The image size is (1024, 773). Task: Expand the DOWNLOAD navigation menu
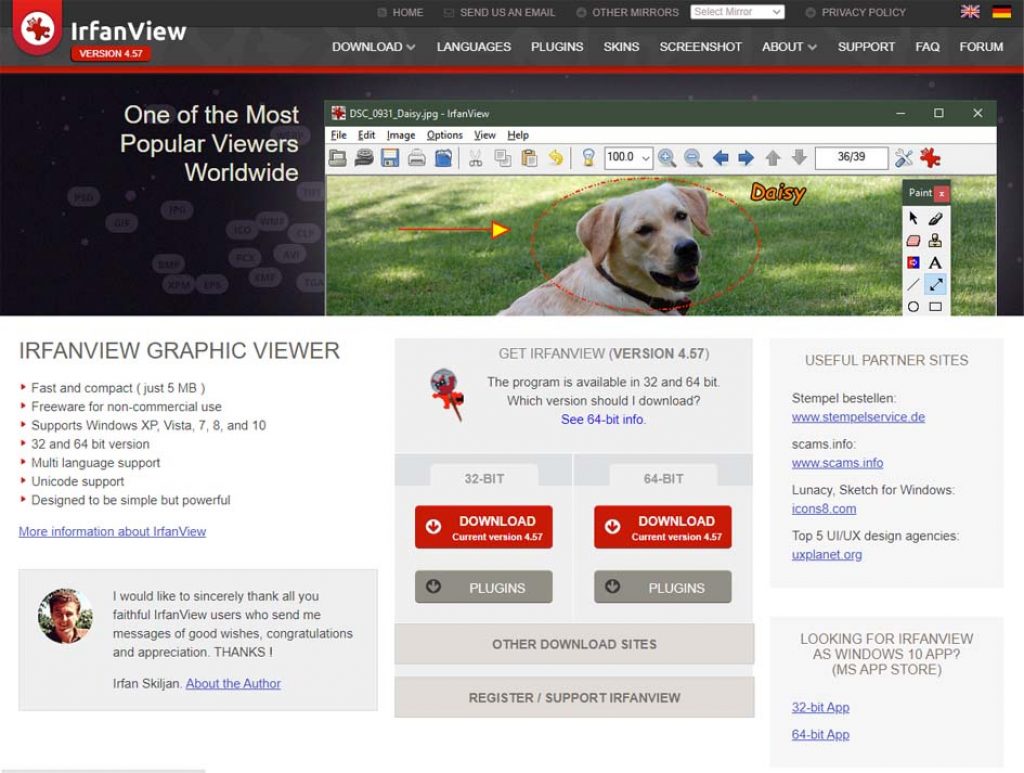pos(373,47)
